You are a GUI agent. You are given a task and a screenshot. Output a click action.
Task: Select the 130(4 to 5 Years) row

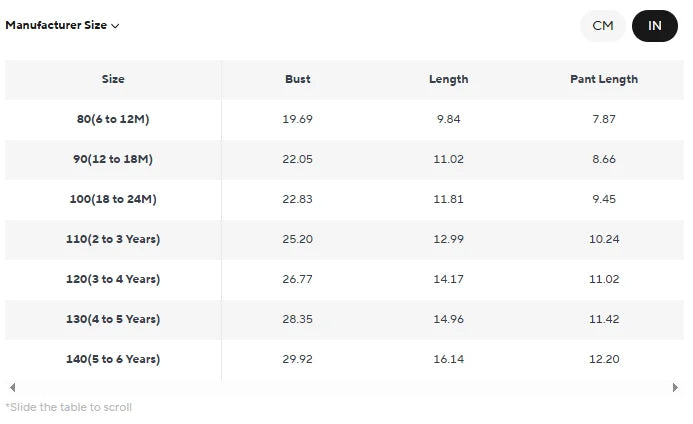pos(344,319)
